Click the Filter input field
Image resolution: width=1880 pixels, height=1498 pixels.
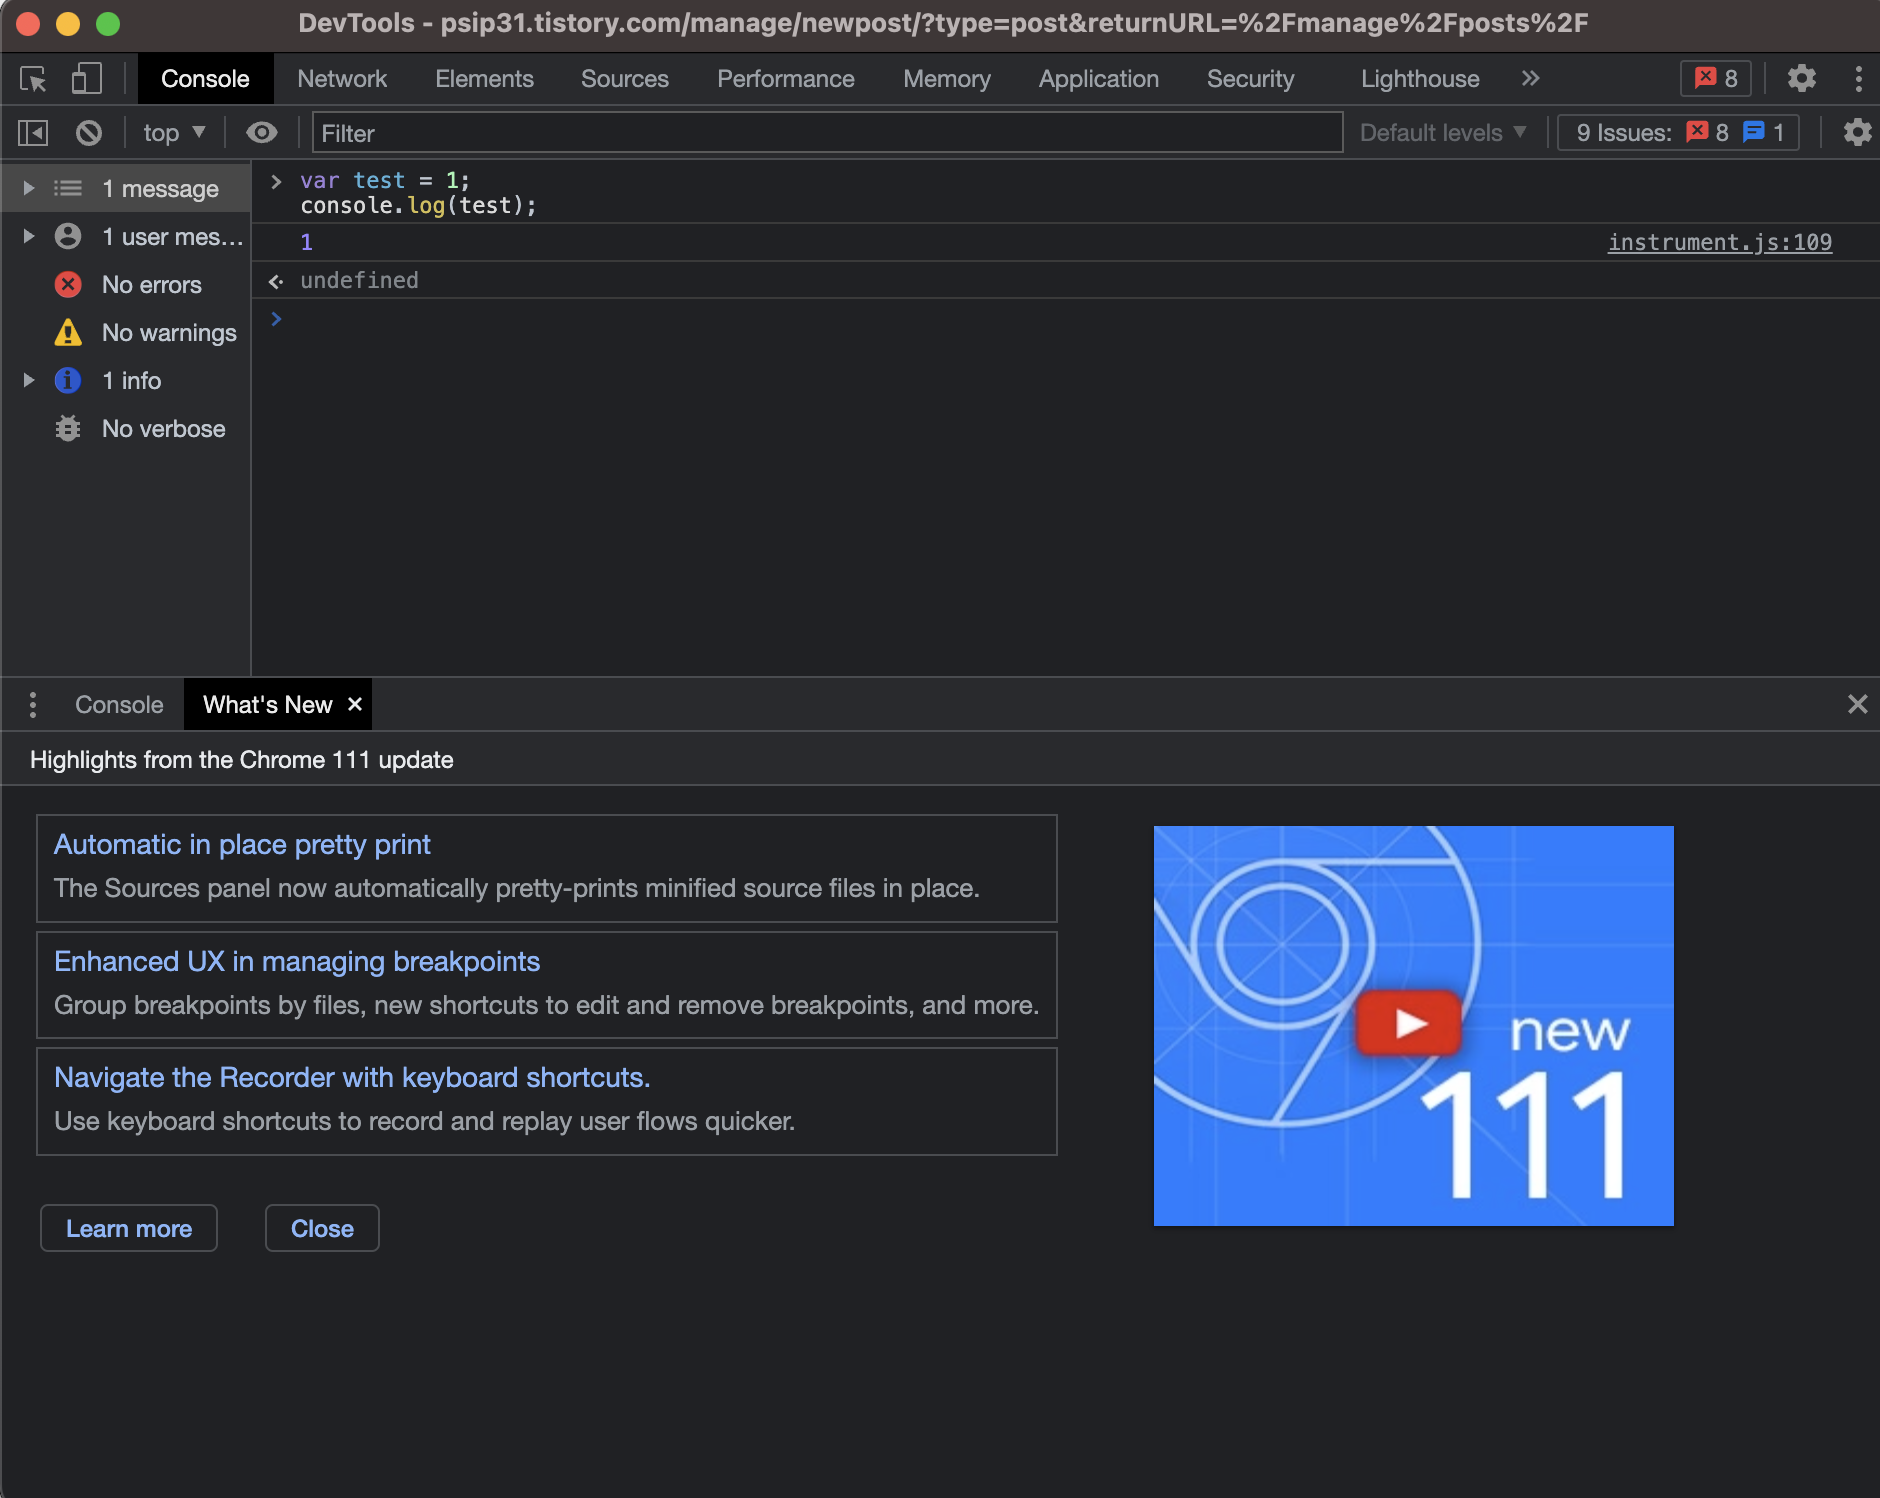(x=827, y=133)
